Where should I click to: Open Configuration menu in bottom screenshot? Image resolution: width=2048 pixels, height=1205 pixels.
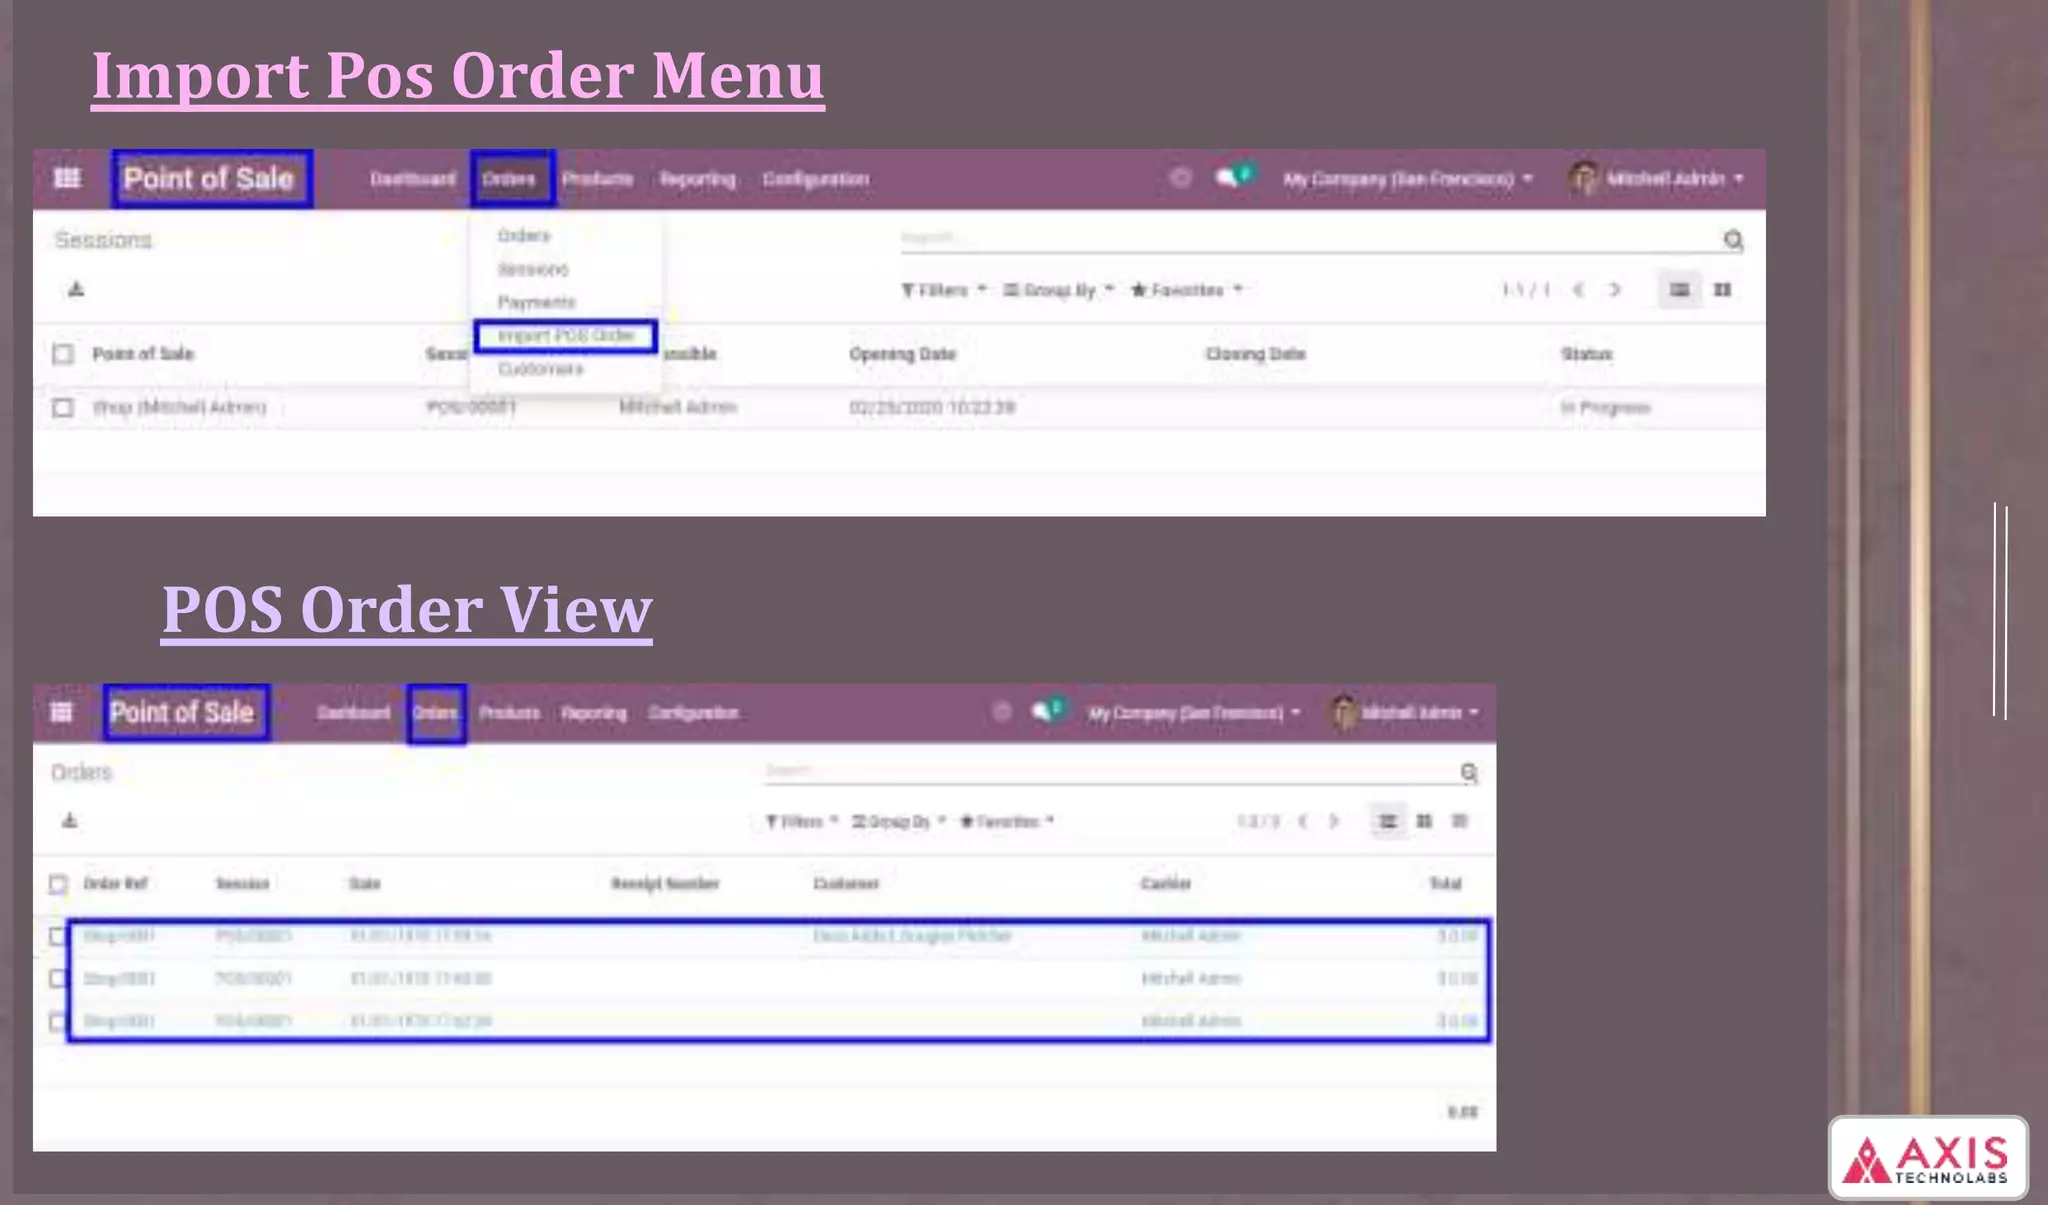693,713
